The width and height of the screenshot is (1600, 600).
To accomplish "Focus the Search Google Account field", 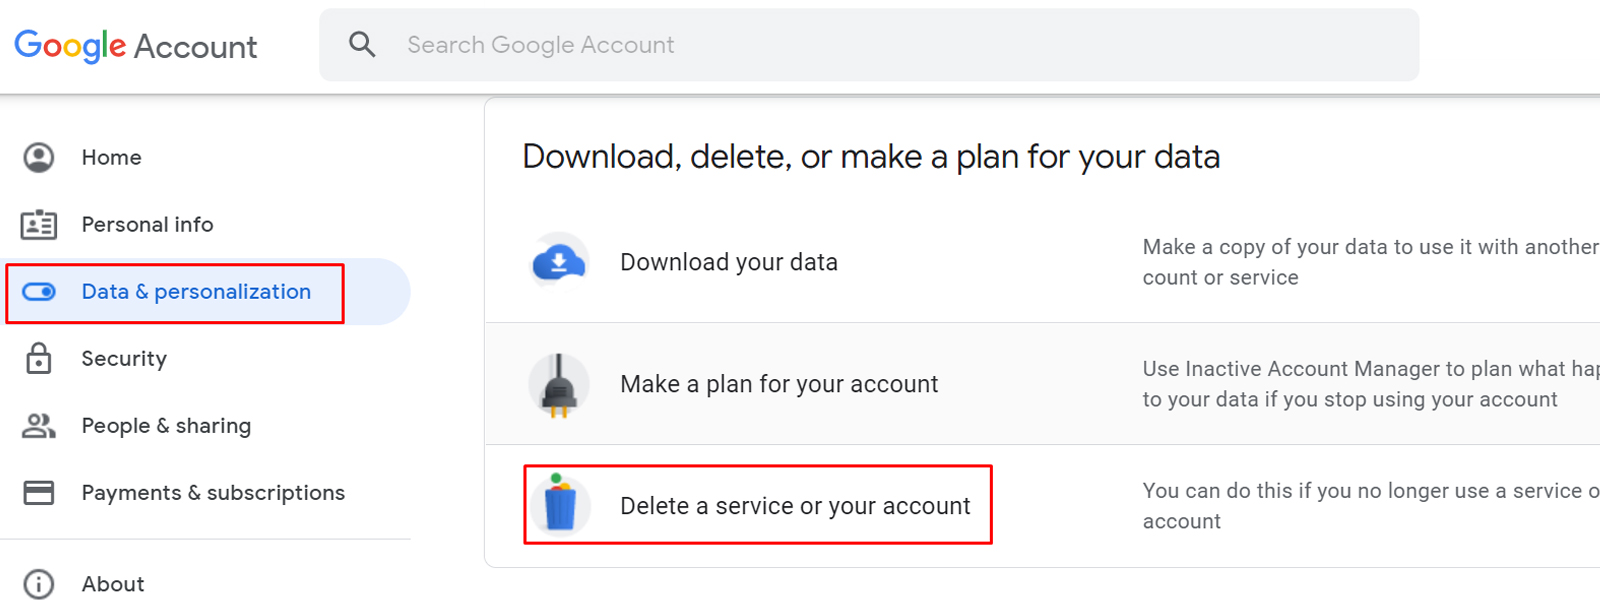I will click(869, 45).
